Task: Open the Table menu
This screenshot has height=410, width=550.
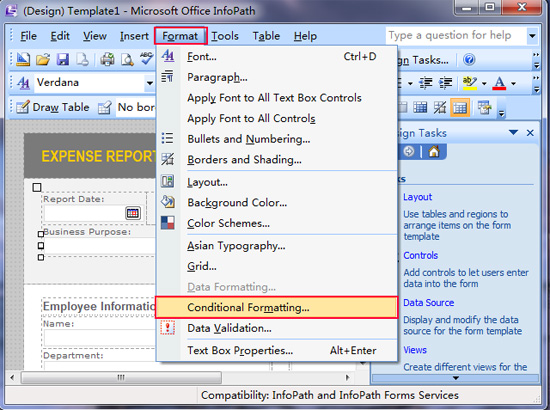Action: click(x=266, y=36)
